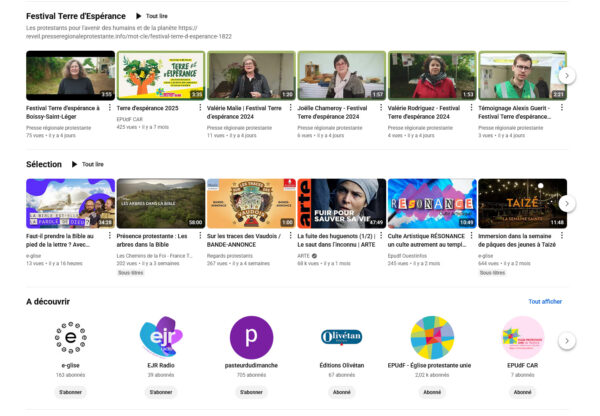Open EPUdF CAR channel avatar
Image resolution: width=600 pixels, height=416 pixels.
click(x=523, y=338)
